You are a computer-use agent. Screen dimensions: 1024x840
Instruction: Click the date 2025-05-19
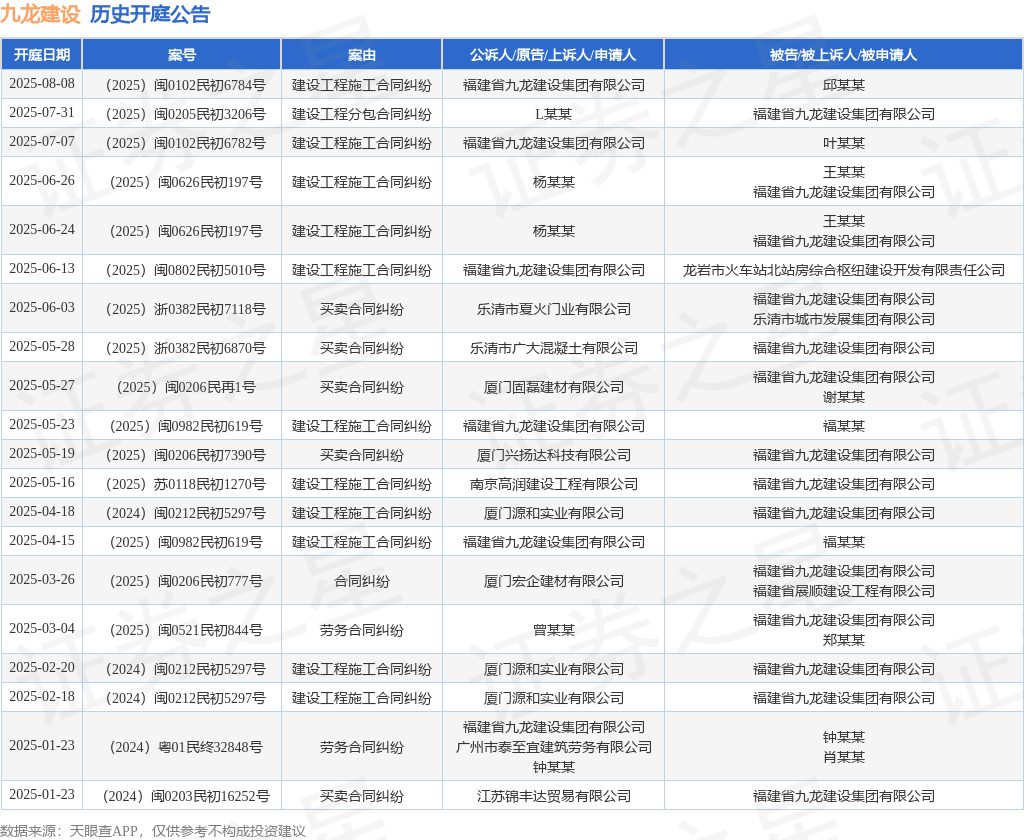pyautogui.click(x=42, y=453)
